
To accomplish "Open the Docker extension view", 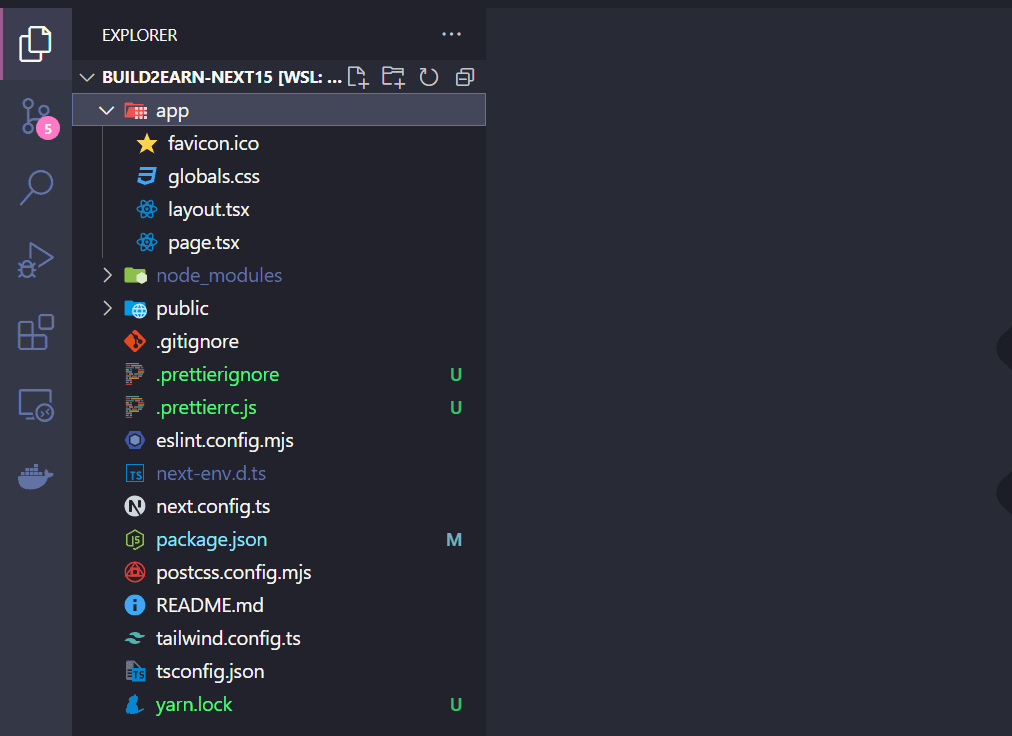I will click(35, 477).
